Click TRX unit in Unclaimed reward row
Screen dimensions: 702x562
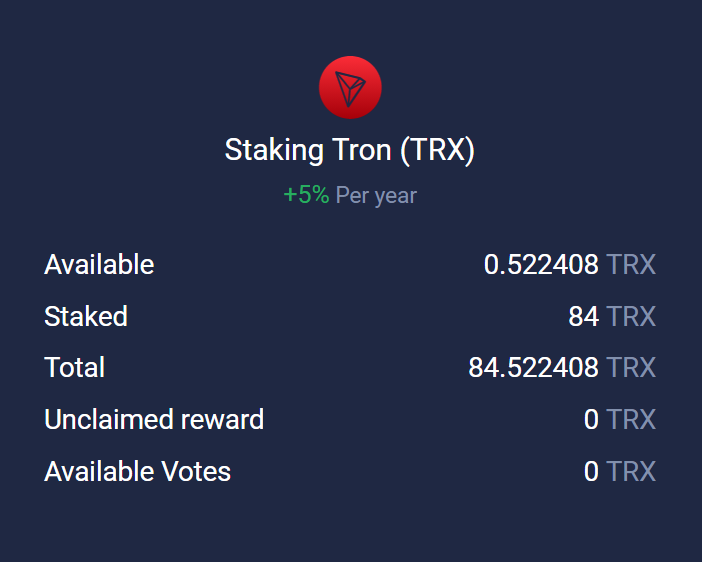point(631,419)
